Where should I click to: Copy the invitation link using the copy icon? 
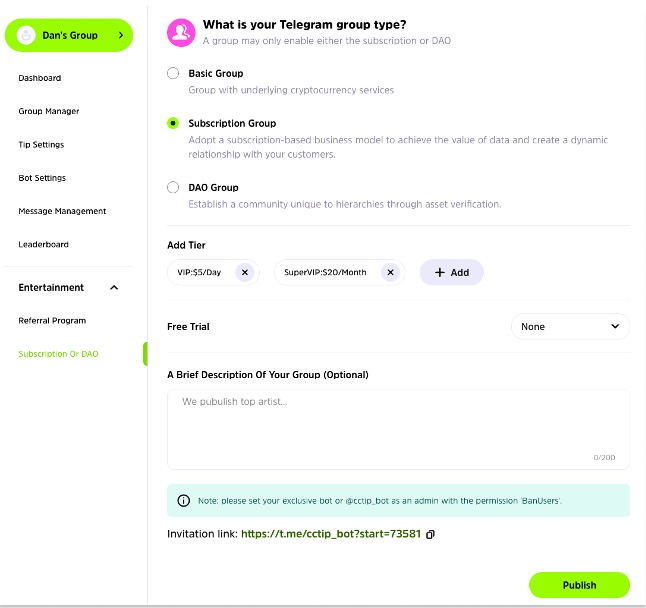[431, 534]
